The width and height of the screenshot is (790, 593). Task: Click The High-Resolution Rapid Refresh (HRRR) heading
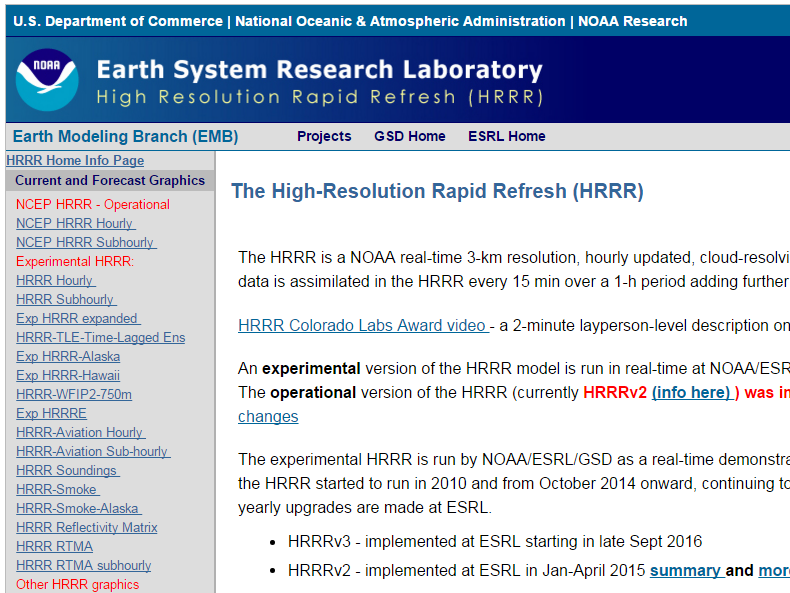[437, 191]
